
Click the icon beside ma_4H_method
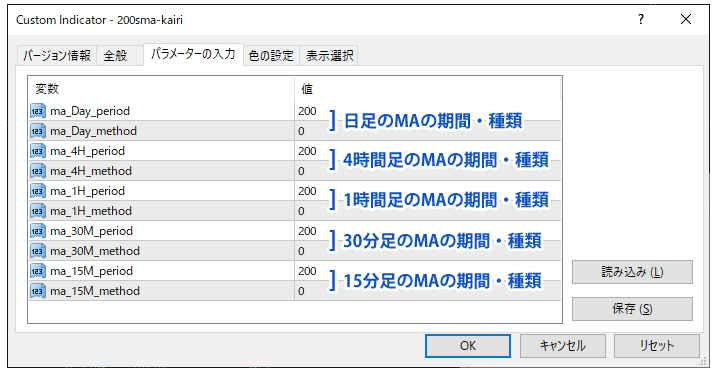38,171
